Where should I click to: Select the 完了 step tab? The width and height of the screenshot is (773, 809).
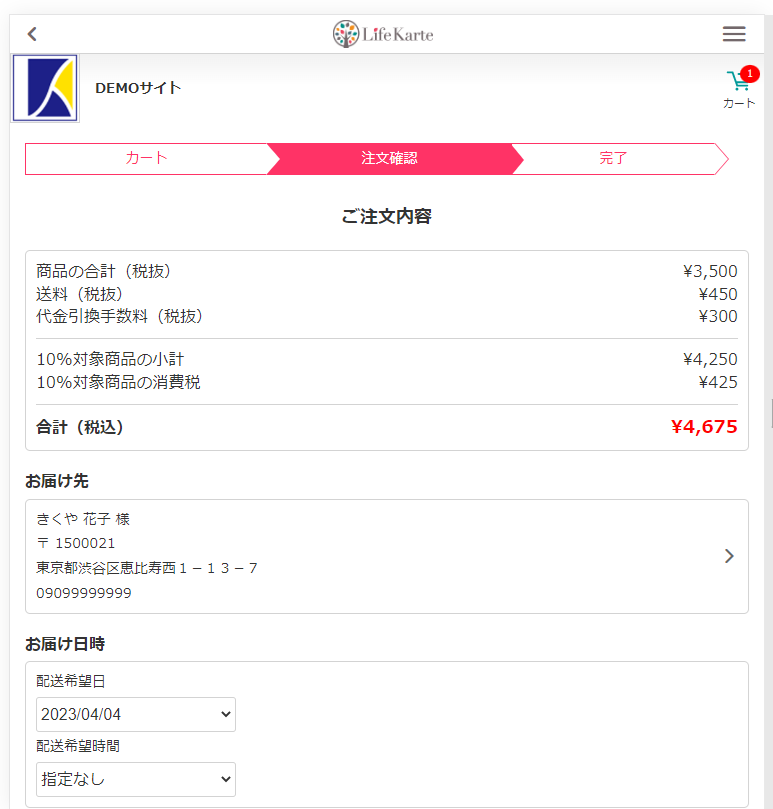coord(613,158)
